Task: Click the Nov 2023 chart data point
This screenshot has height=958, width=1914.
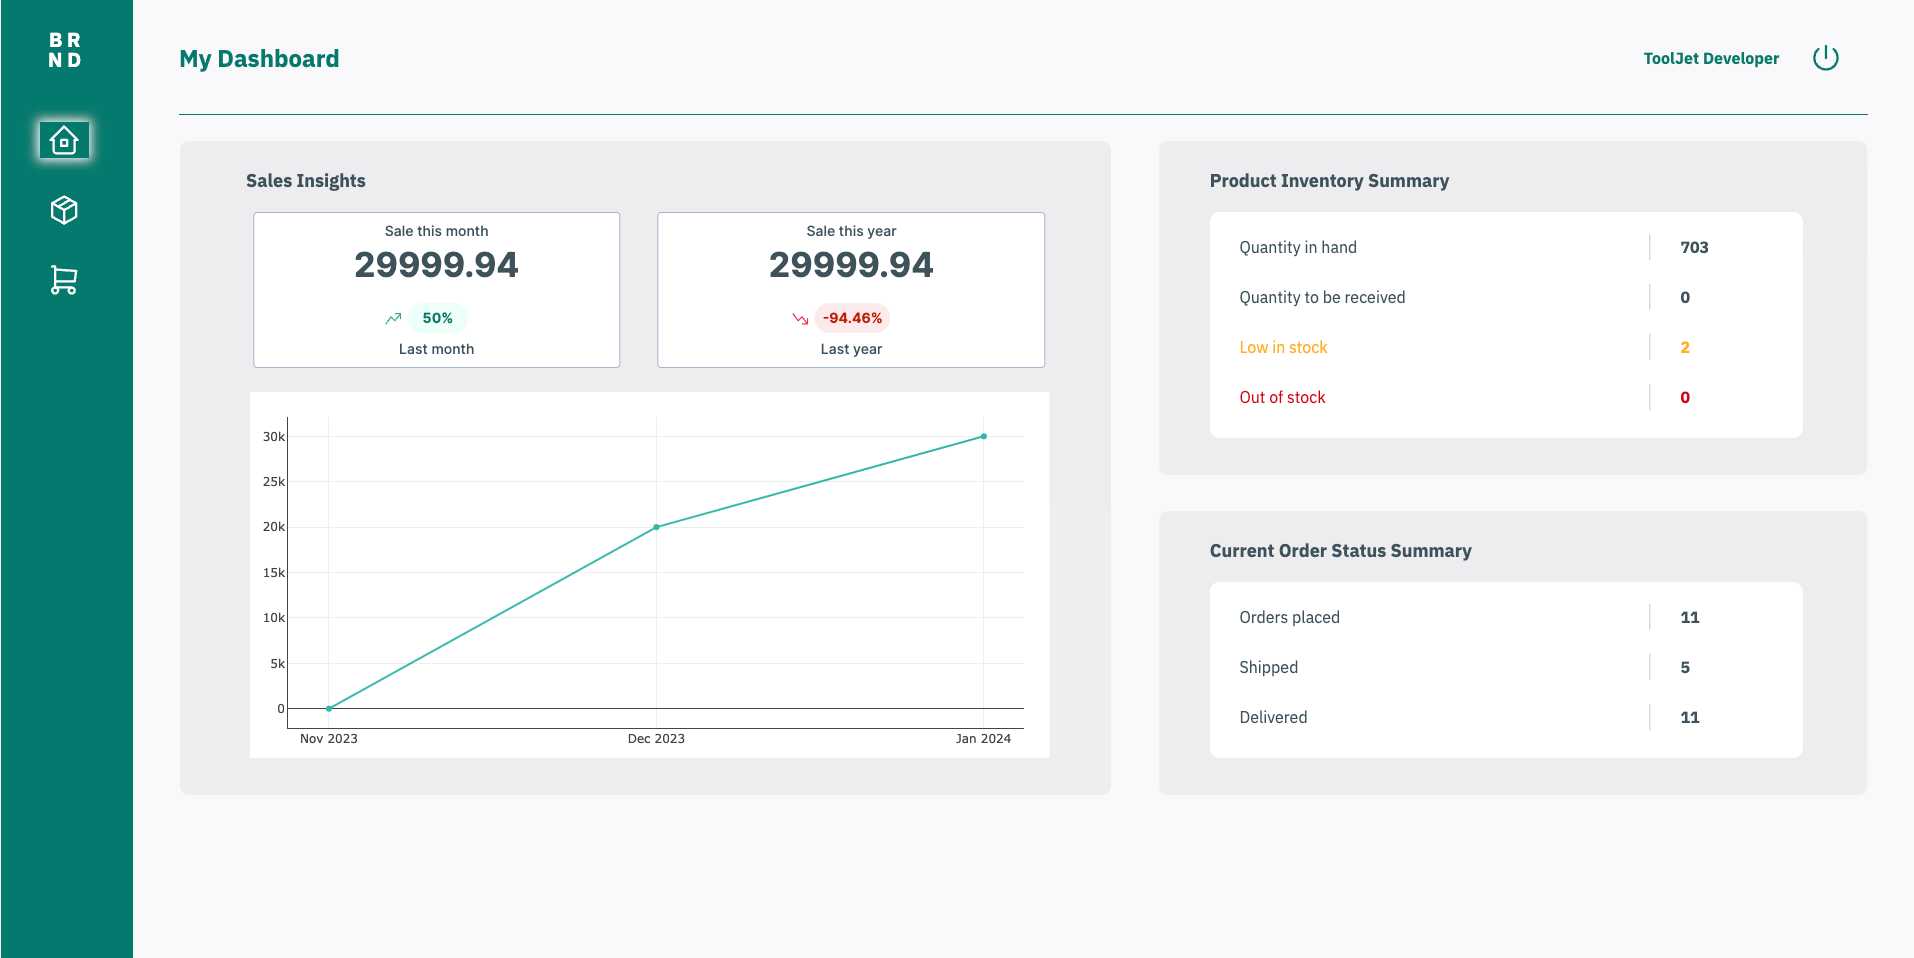Action: pyautogui.click(x=329, y=708)
